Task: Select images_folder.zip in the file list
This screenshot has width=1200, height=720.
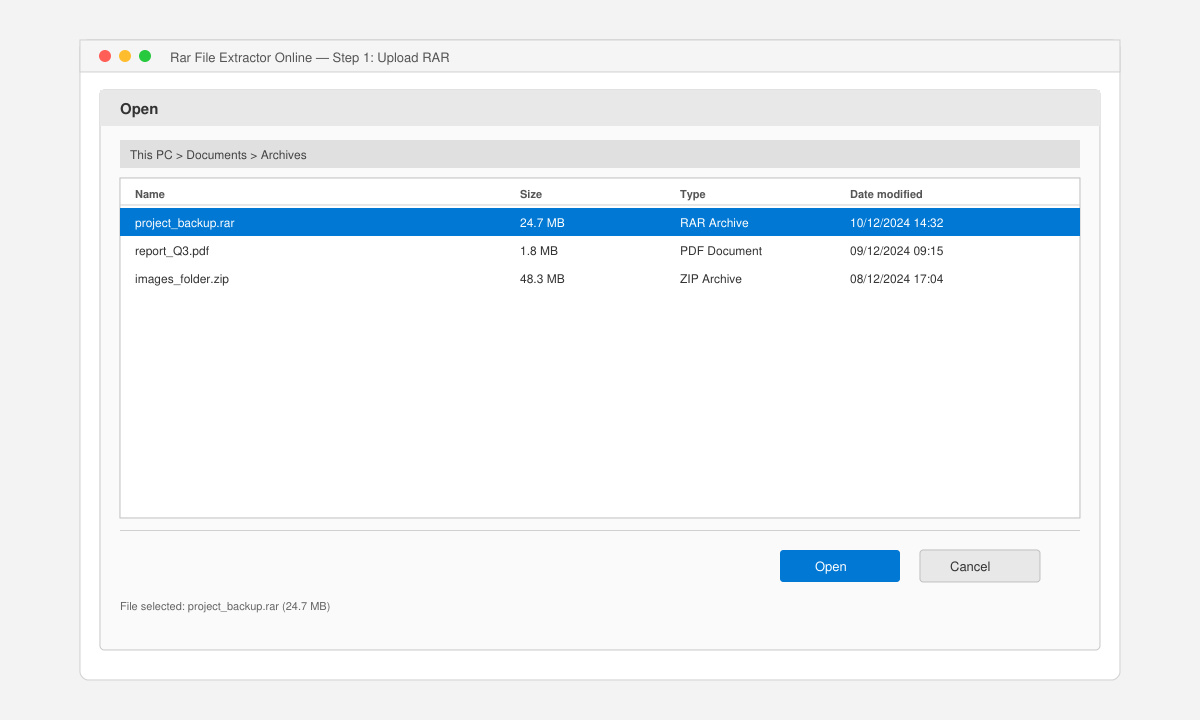Action: click(x=600, y=279)
